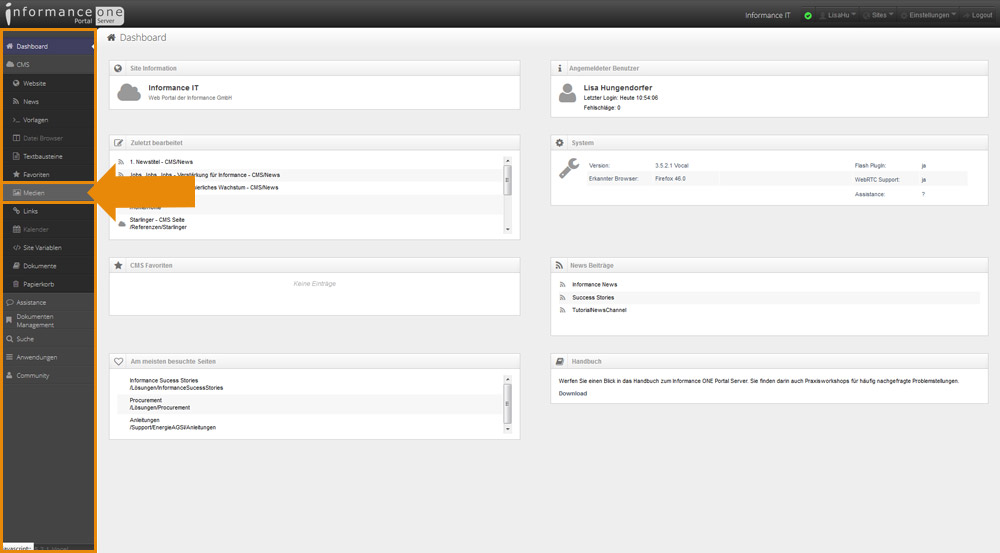Viewport: 1000px width, 553px height.
Task: Click the book icon in Handbuch header
Action: [559, 361]
